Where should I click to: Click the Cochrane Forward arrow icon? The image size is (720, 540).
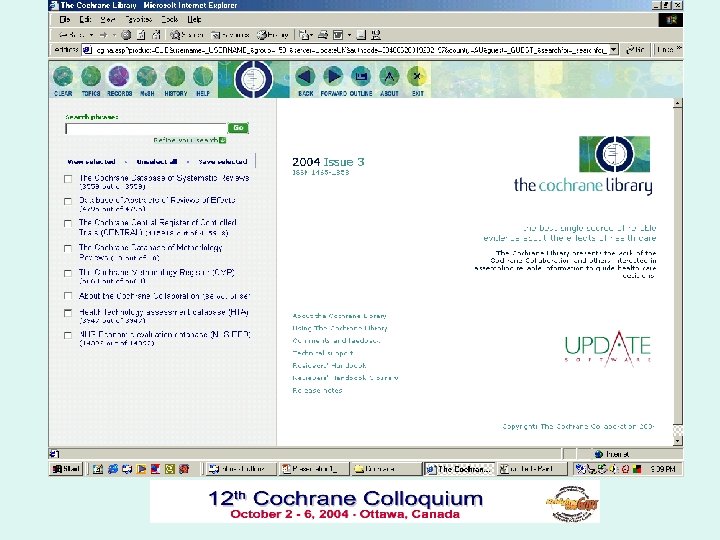point(333,76)
